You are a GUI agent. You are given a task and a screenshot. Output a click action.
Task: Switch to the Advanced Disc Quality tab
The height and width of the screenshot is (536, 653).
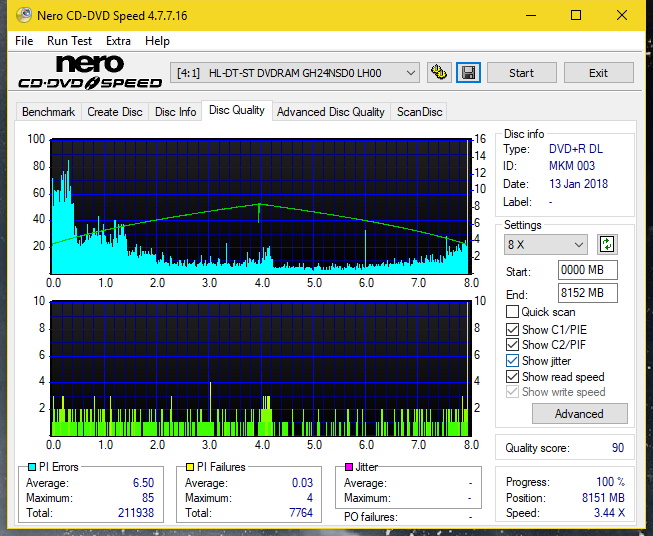(x=331, y=112)
